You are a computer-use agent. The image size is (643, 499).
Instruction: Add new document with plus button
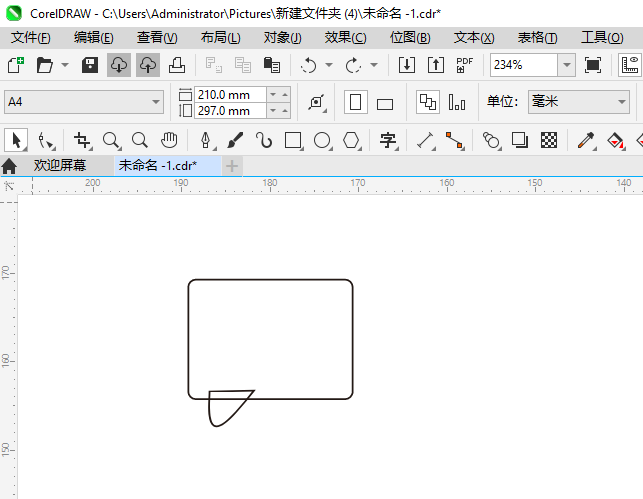(x=232, y=166)
